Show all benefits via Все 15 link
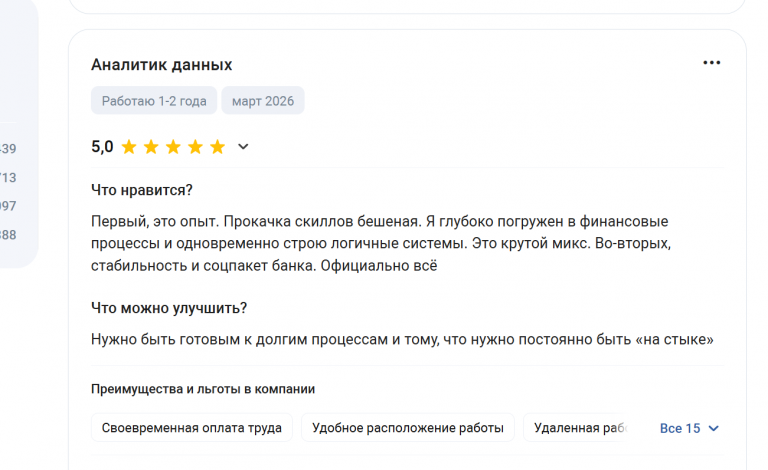This screenshot has width=768, height=470. click(680, 428)
